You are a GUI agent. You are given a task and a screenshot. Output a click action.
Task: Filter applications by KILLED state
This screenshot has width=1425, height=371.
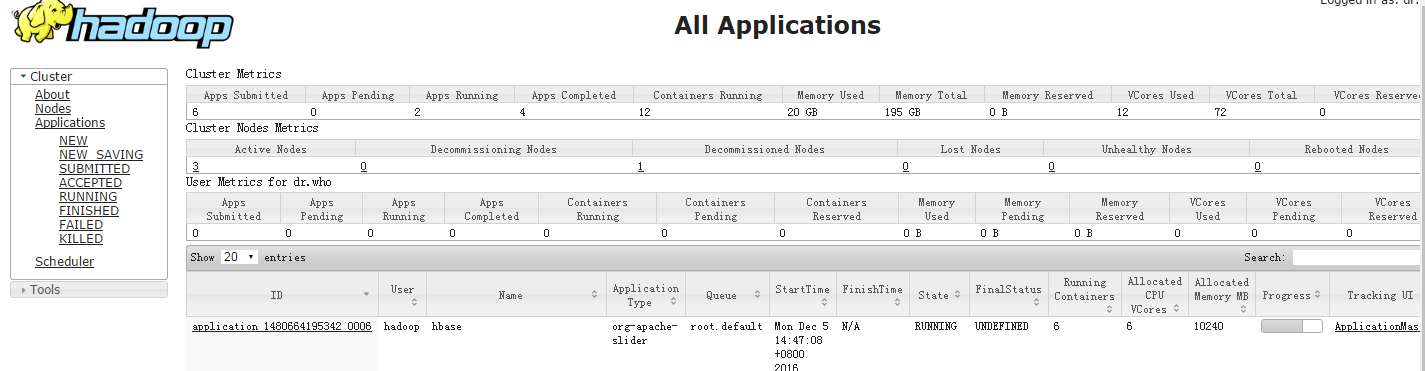(81, 239)
